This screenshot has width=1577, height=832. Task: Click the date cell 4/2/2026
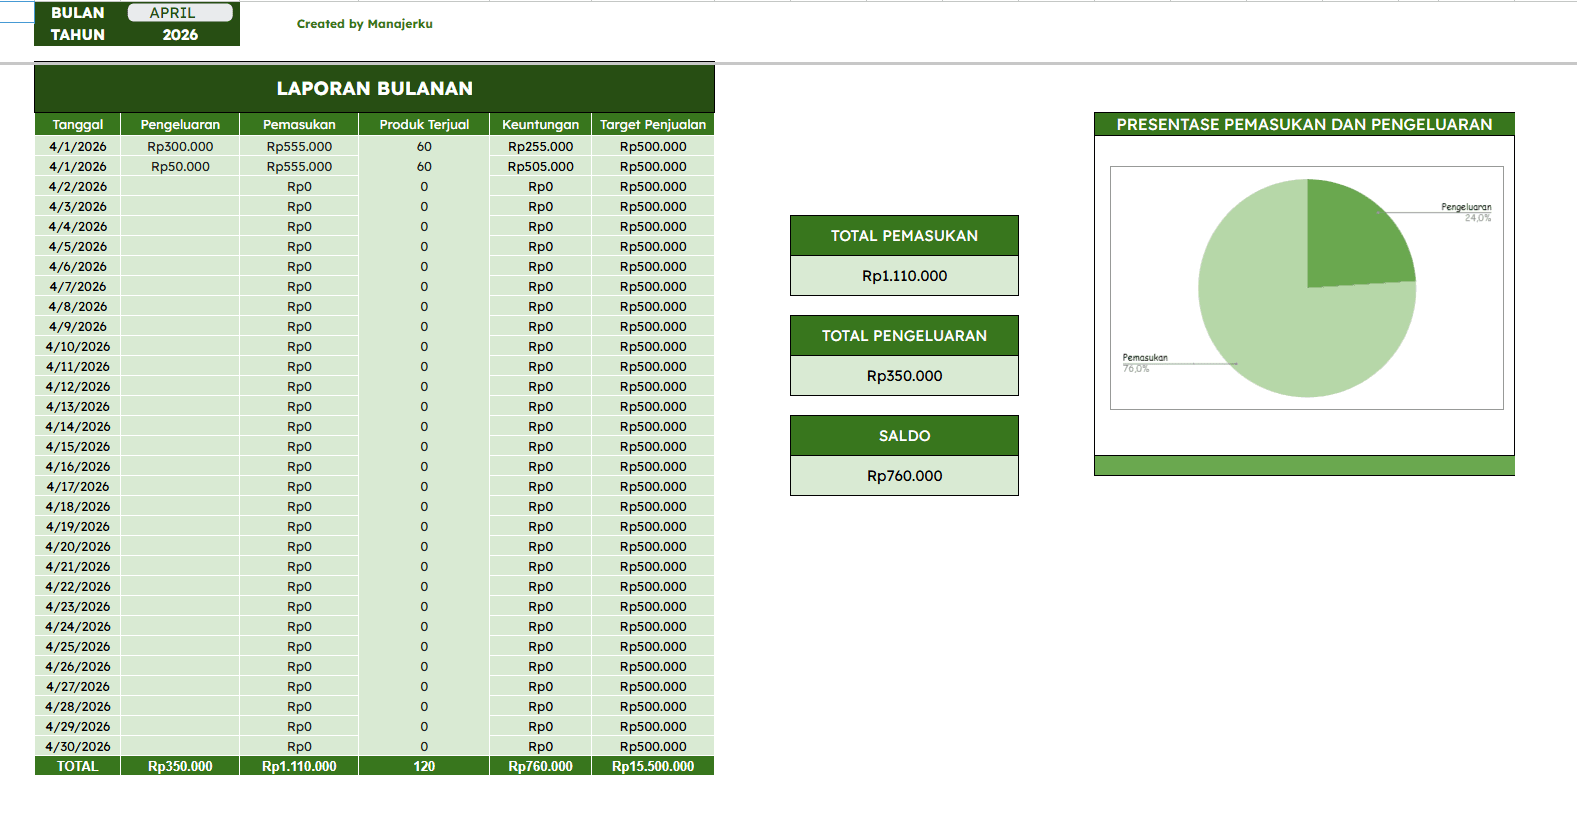coord(78,187)
